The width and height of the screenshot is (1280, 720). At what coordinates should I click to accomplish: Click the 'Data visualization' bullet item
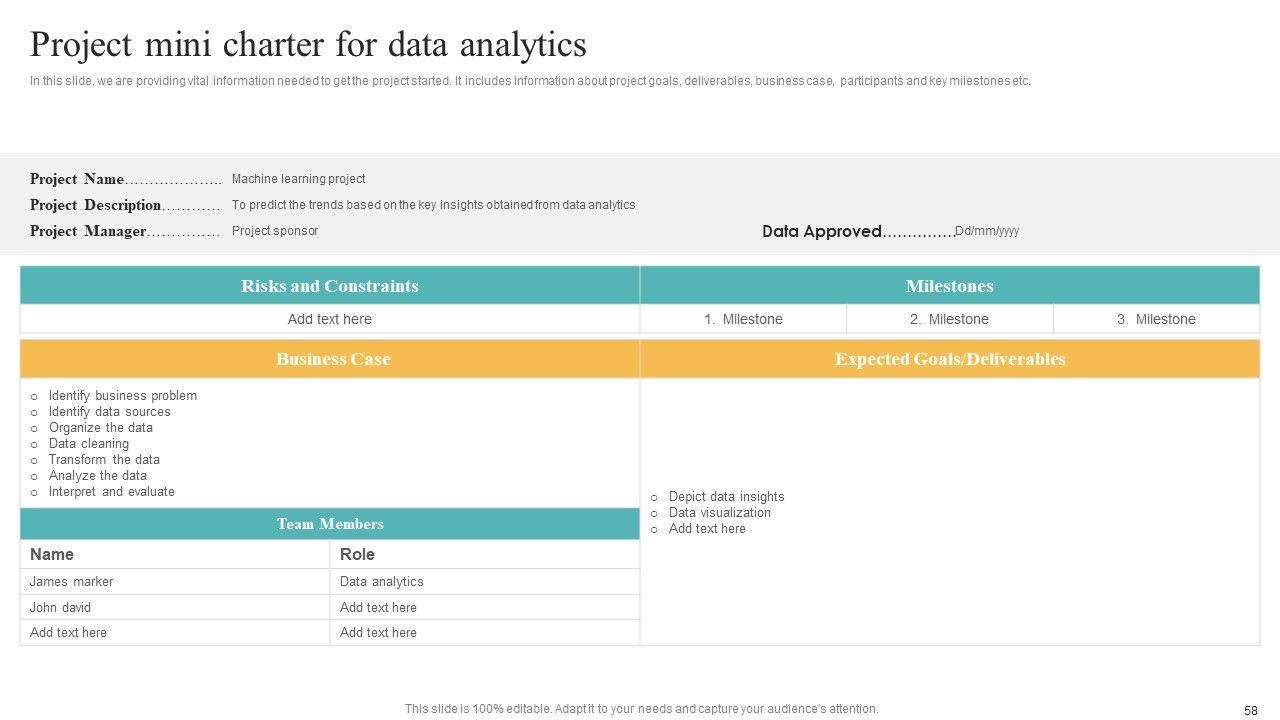click(x=719, y=513)
